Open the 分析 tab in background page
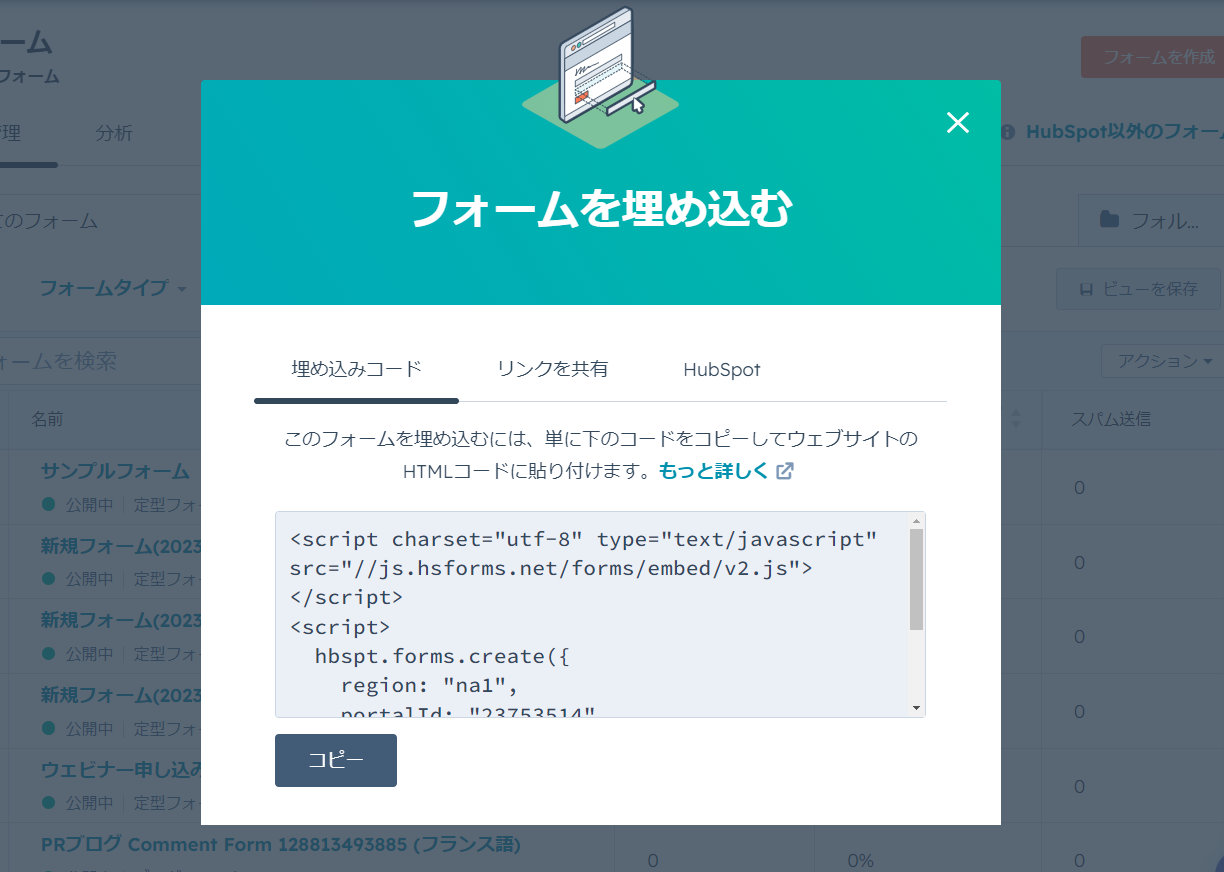Viewport: 1224px width, 872px height. click(114, 133)
